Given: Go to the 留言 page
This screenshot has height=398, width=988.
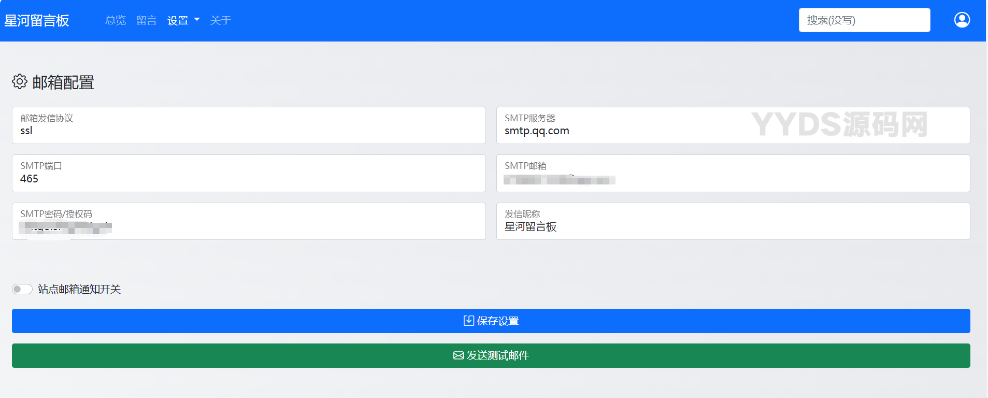Looking at the screenshot, I should pyautogui.click(x=147, y=20).
